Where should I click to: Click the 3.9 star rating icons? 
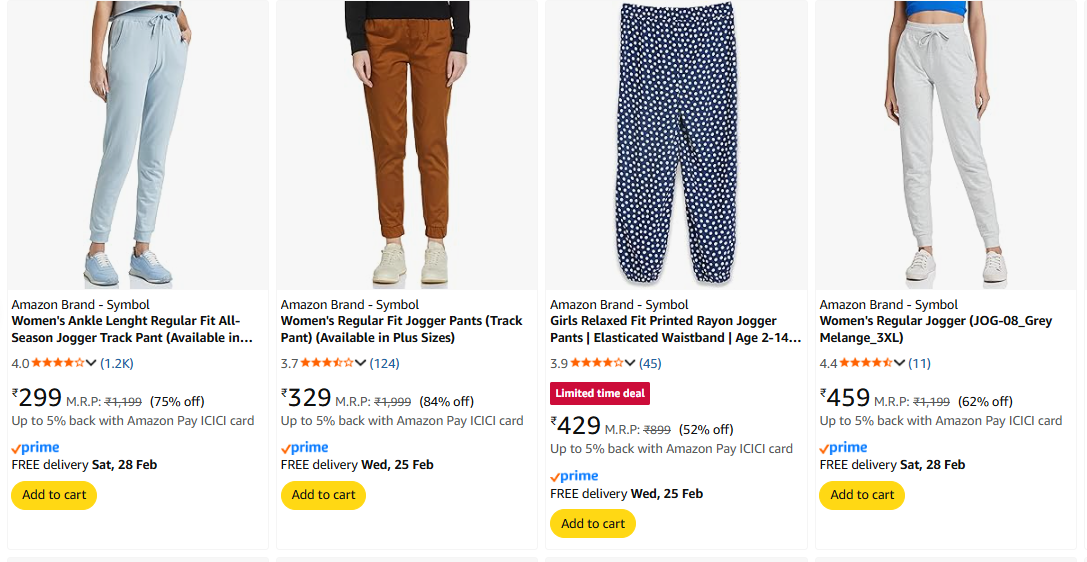click(x=597, y=363)
